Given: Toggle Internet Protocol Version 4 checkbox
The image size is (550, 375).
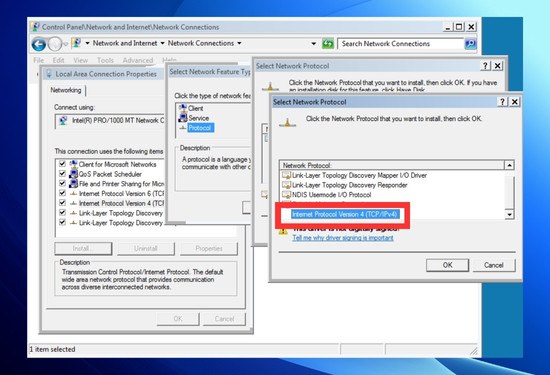Looking at the screenshot, I should pyautogui.click(x=62, y=203).
